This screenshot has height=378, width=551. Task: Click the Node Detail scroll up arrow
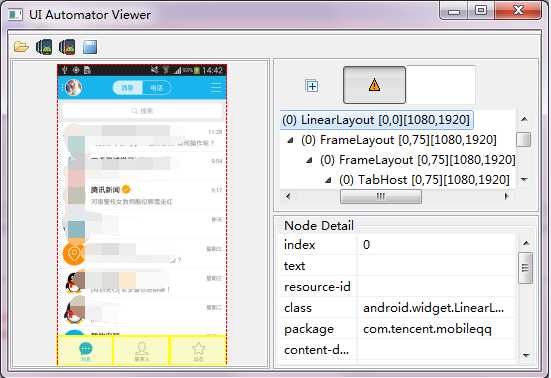pyautogui.click(x=526, y=243)
